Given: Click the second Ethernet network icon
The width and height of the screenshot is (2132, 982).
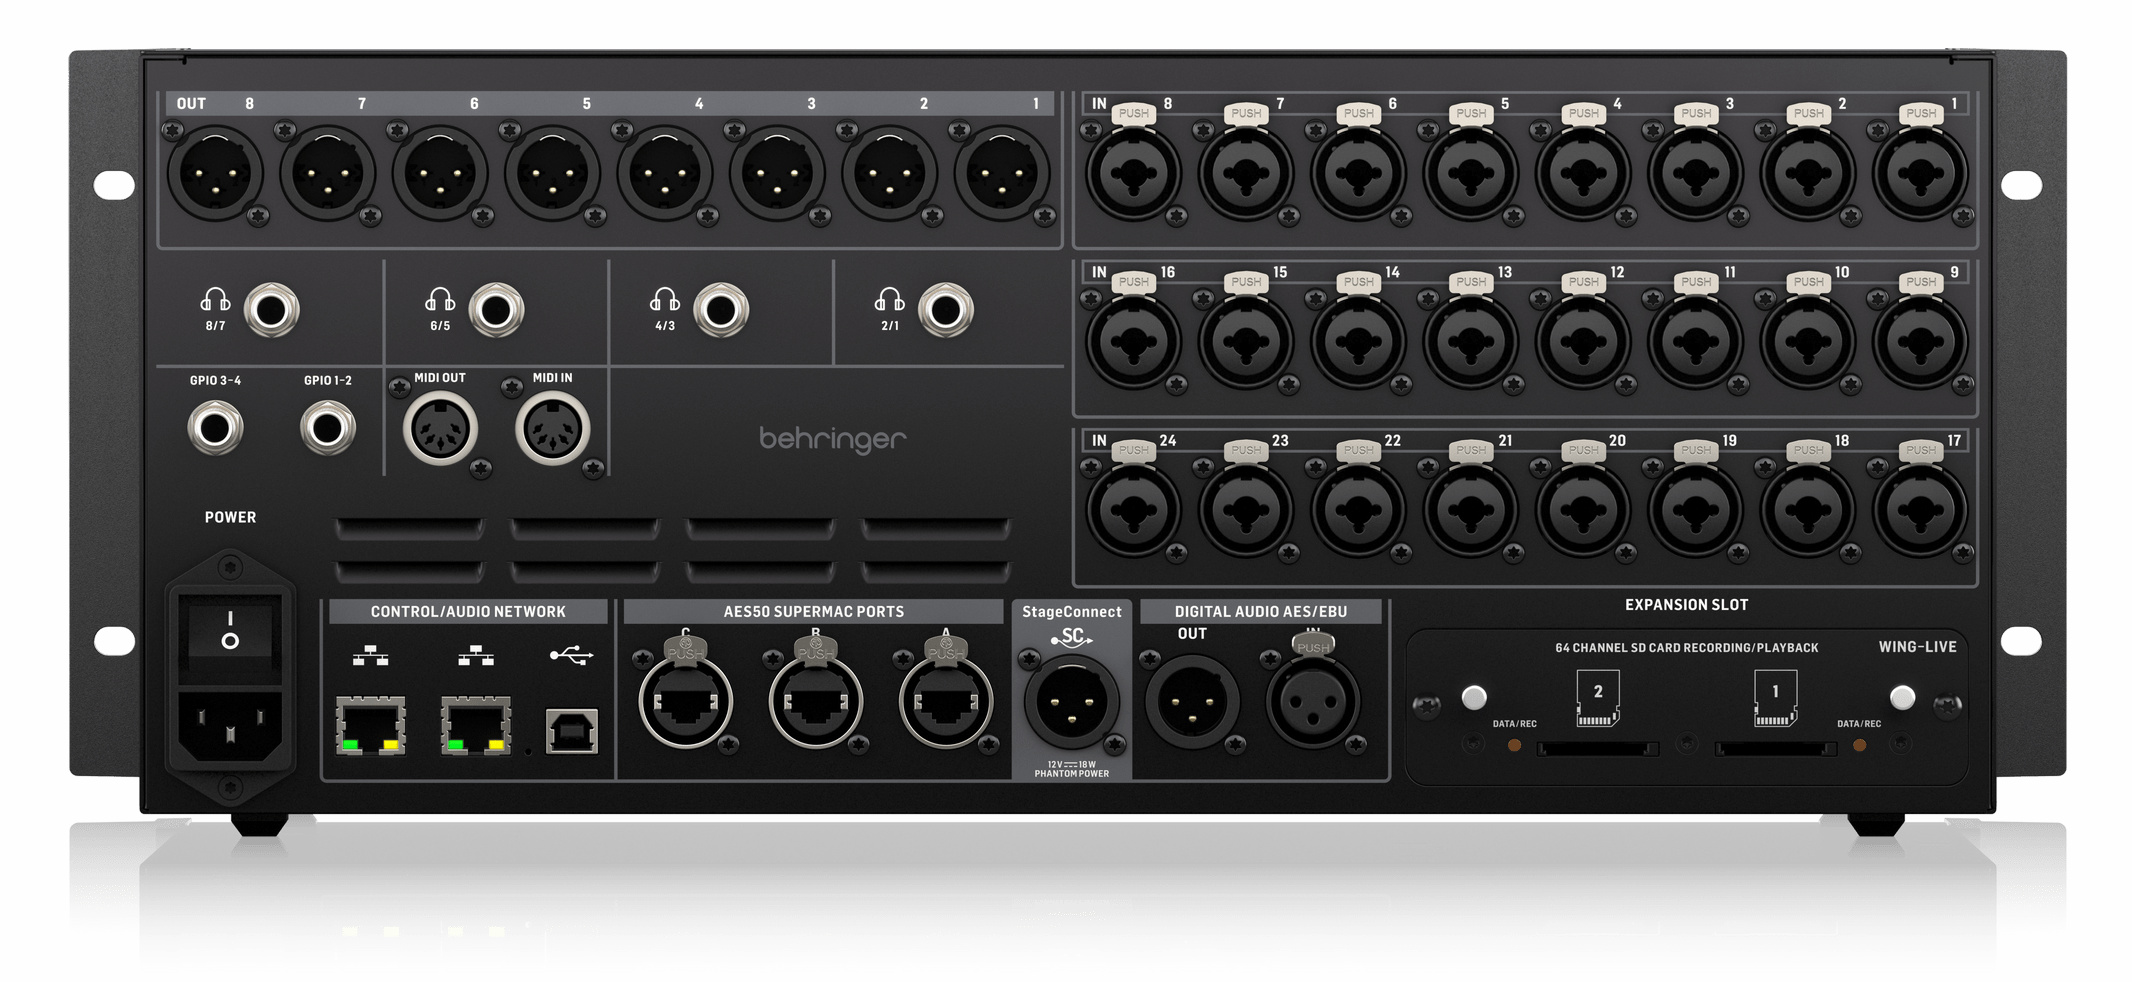Looking at the screenshot, I should click(x=476, y=656).
